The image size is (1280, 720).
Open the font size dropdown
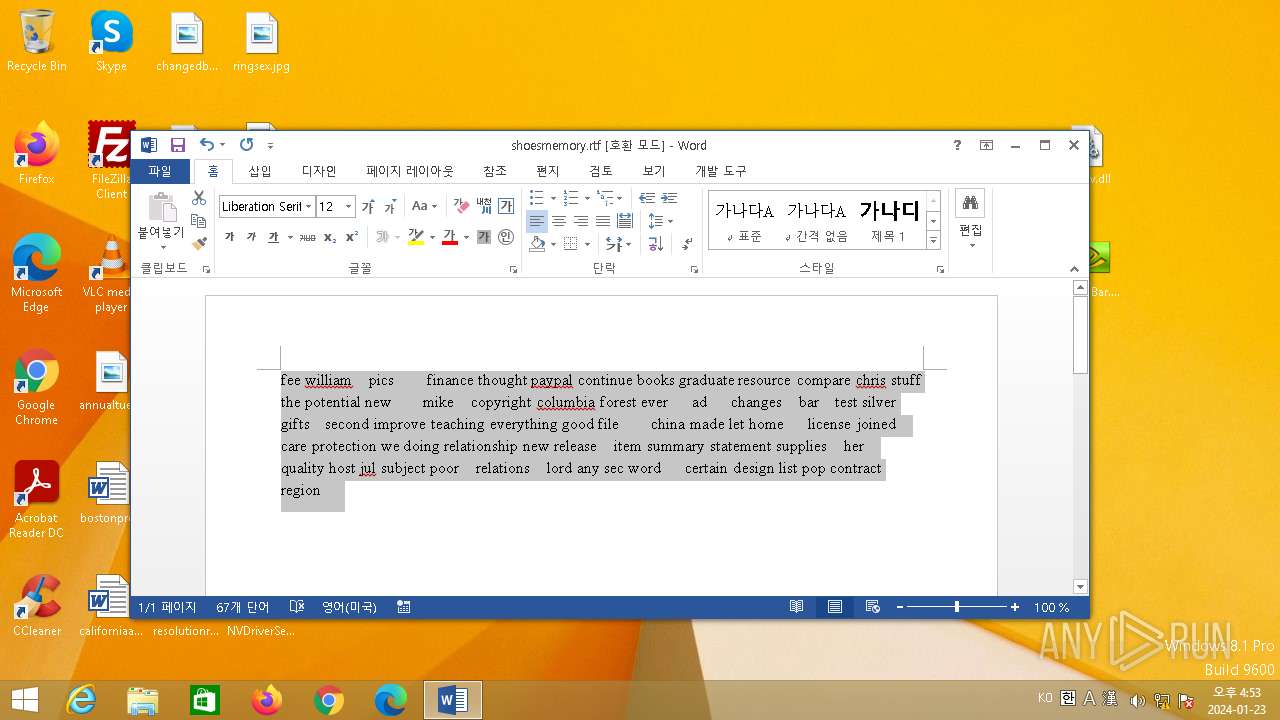[348, 207]
